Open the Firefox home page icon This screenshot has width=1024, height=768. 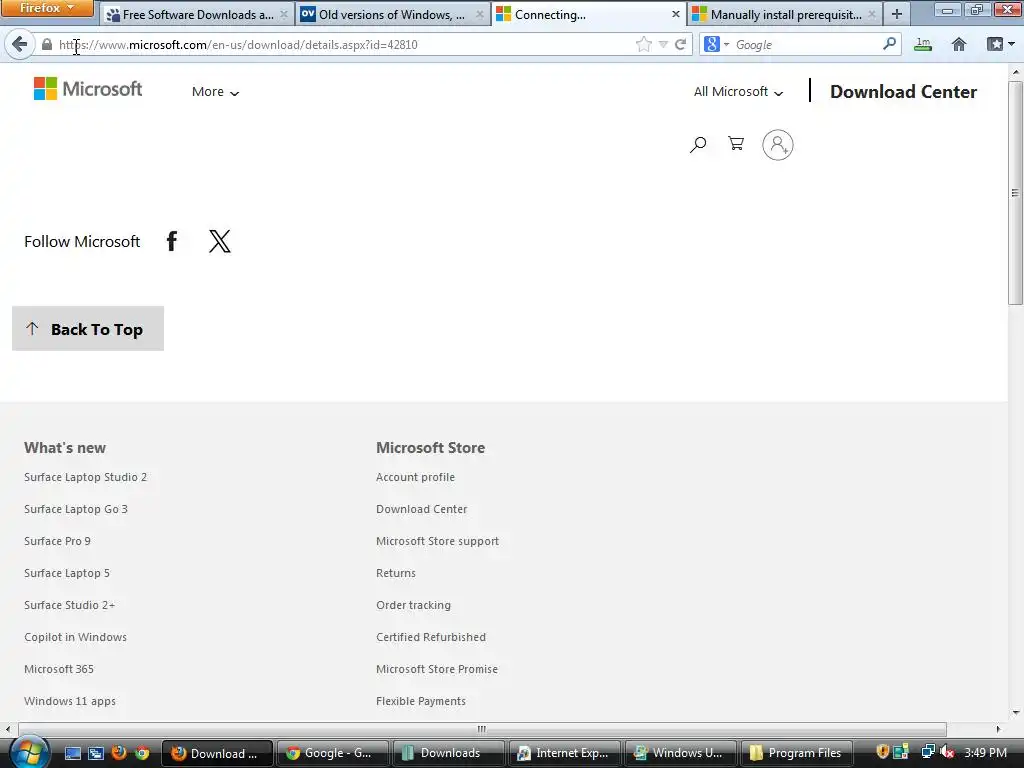pyautogui.click(x=959, y=44)
